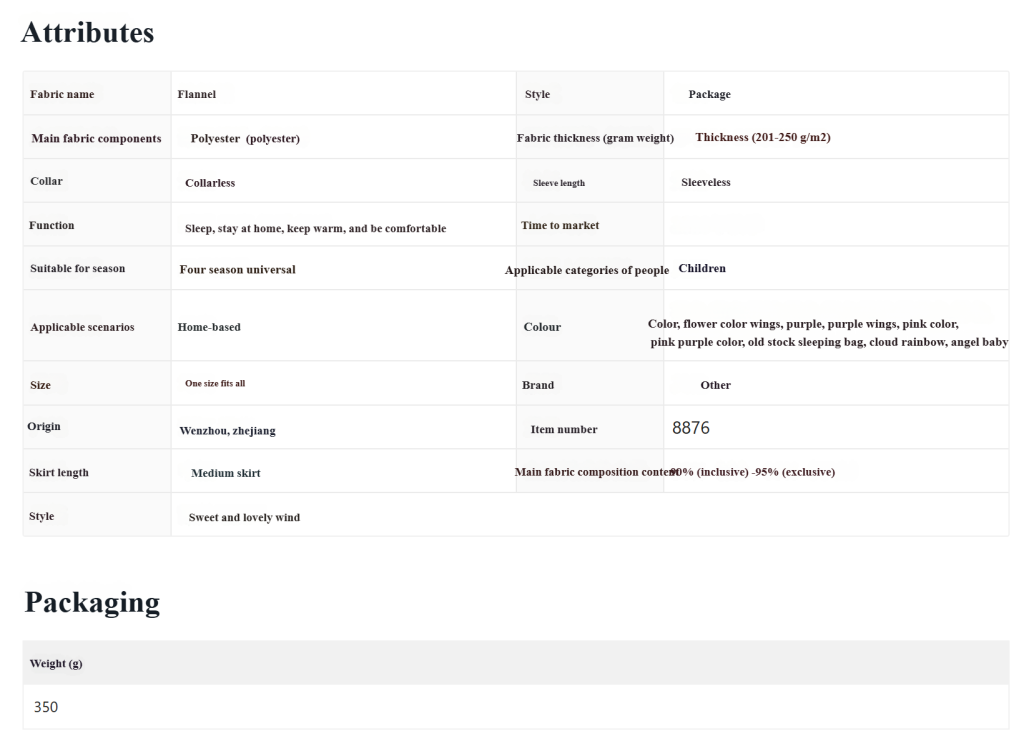This screenshot has width=1024, height=744.
Task: Click the Home-based scenario value
Action: click(x=209, y=327)
